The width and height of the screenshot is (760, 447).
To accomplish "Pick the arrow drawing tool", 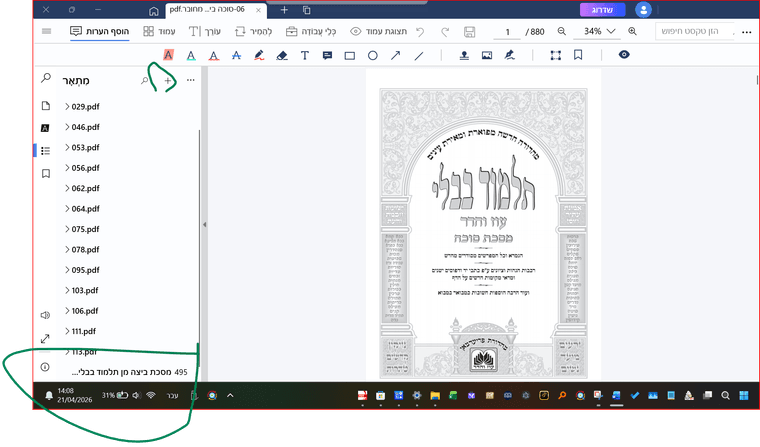I will (396, 56).
